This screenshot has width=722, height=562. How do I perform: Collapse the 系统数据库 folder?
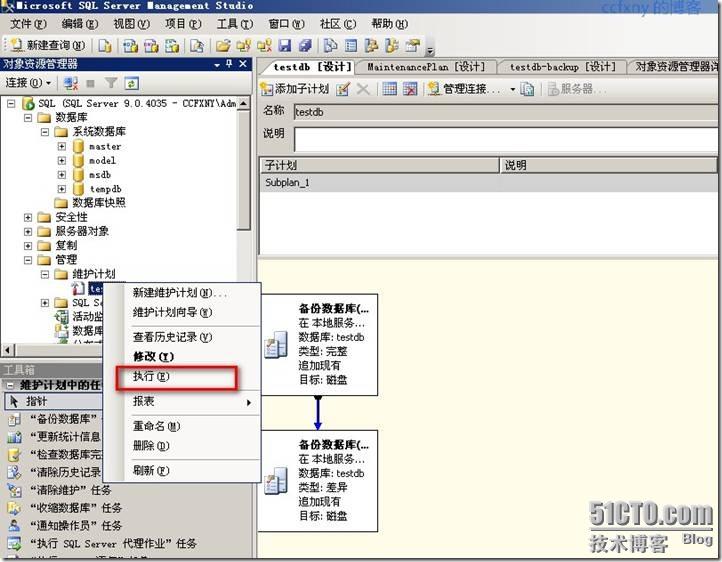point(45,132)
